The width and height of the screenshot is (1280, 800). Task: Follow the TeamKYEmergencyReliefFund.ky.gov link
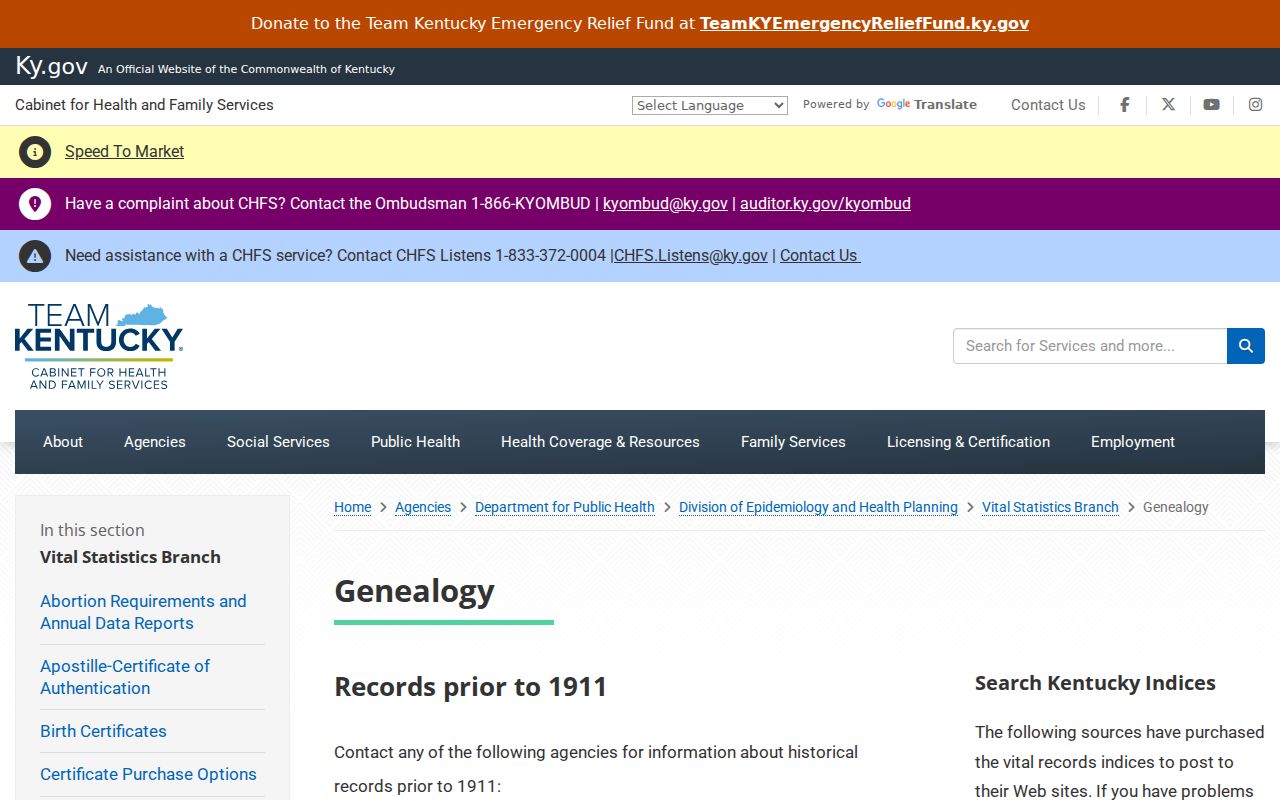tap(864, 23)
